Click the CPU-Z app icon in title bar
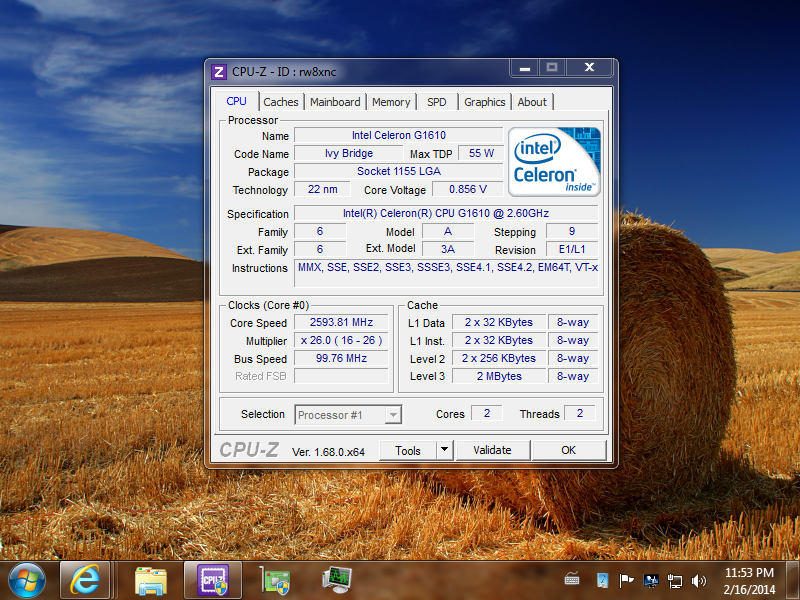This screenshot has height=600, width=800. click(x=219, y=71)
